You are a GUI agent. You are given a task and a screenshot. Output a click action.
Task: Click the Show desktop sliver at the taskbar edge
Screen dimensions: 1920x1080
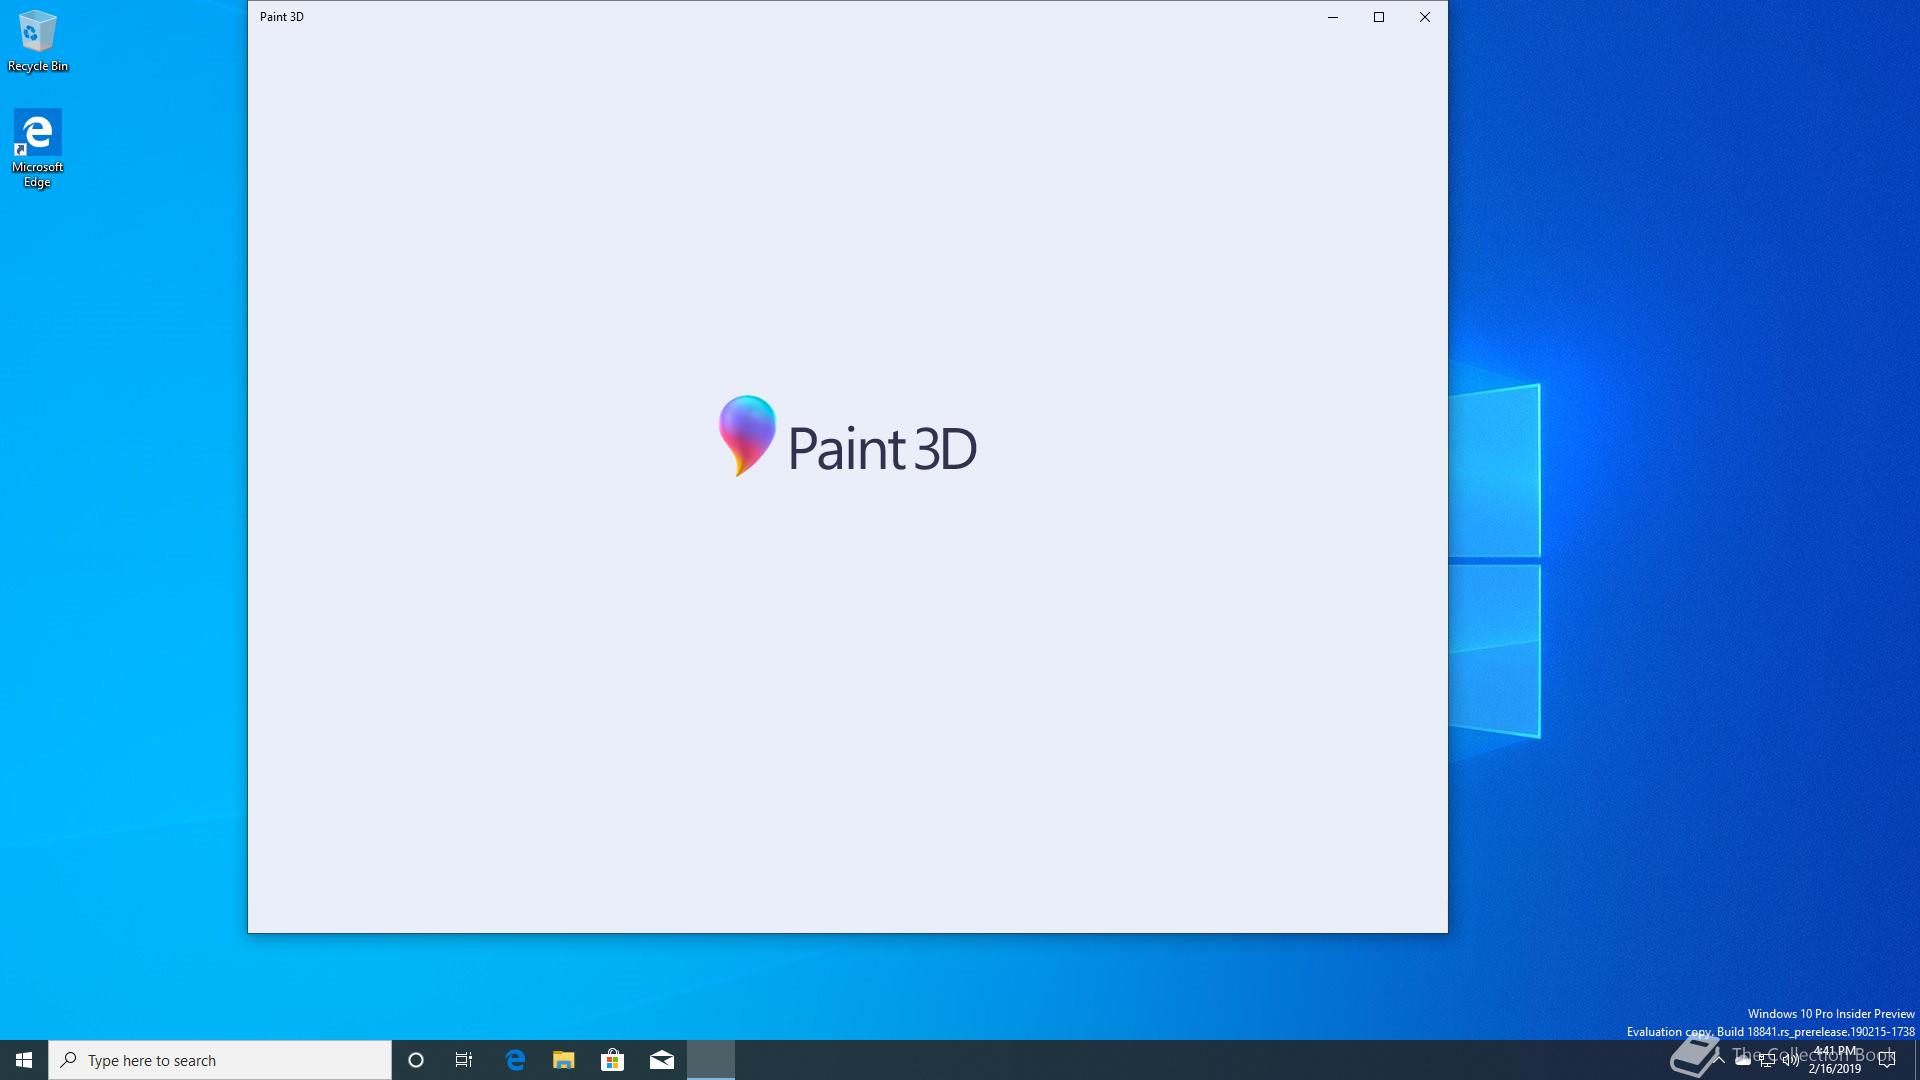[x=1916, y=1060]
